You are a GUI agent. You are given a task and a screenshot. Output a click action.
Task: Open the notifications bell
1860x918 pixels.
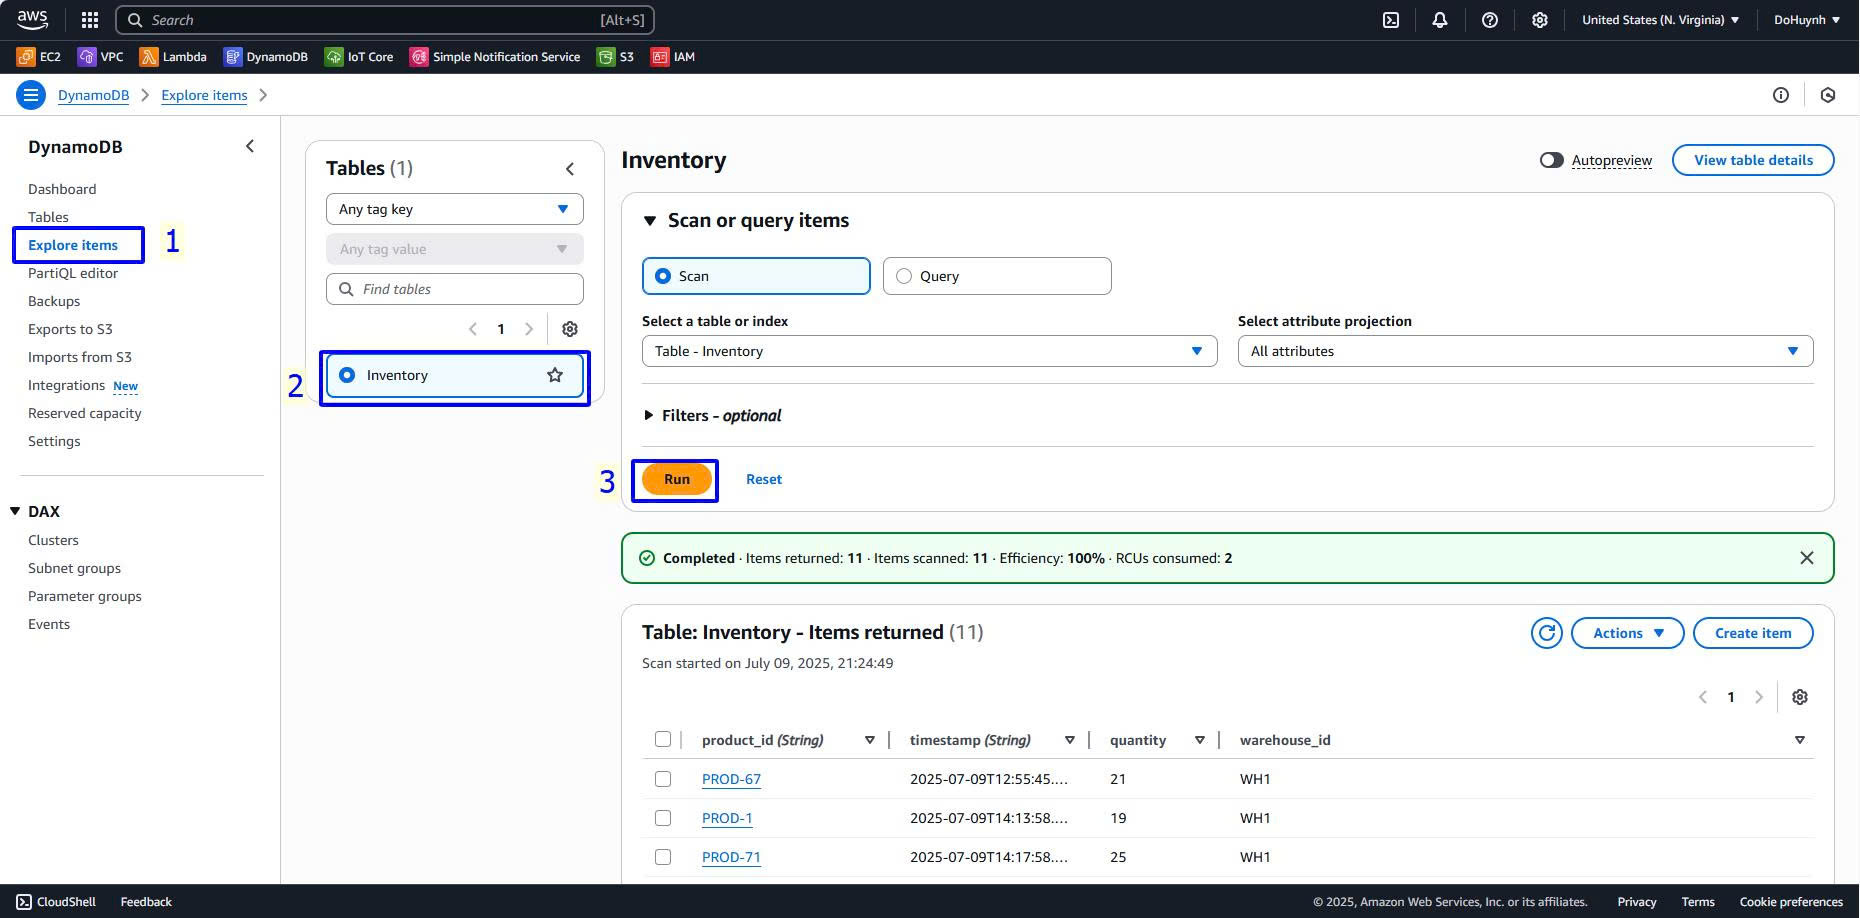coord(1439,20)
